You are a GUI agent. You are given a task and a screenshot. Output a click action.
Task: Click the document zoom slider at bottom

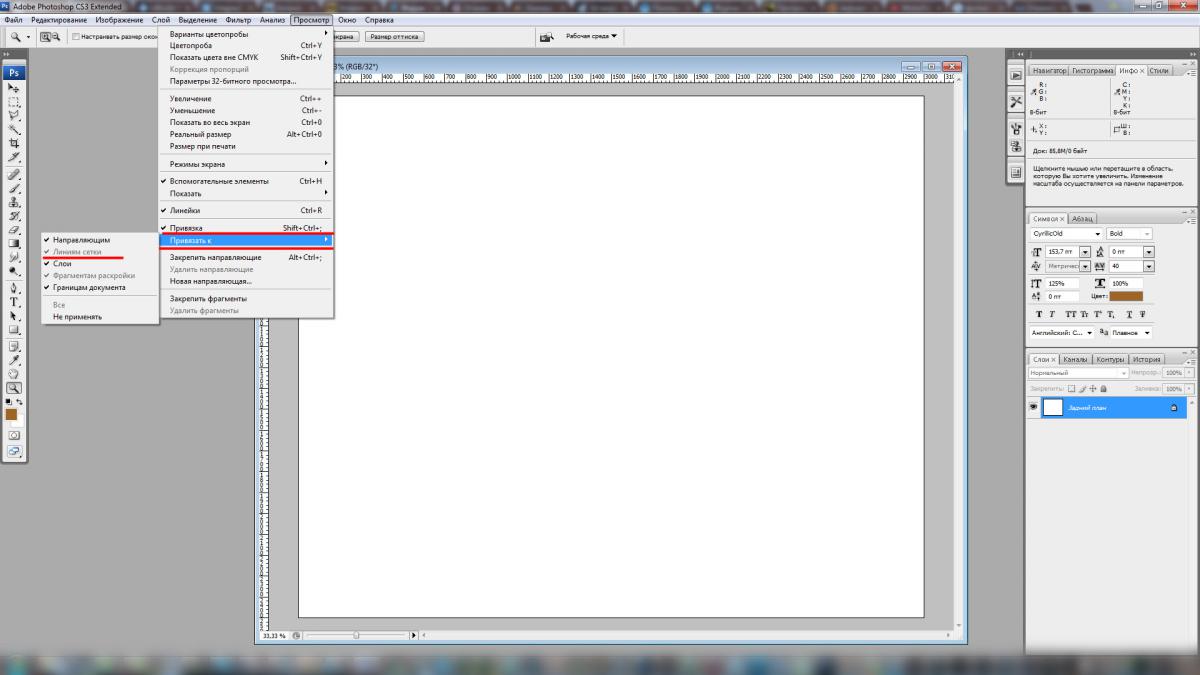click(357, 635)
